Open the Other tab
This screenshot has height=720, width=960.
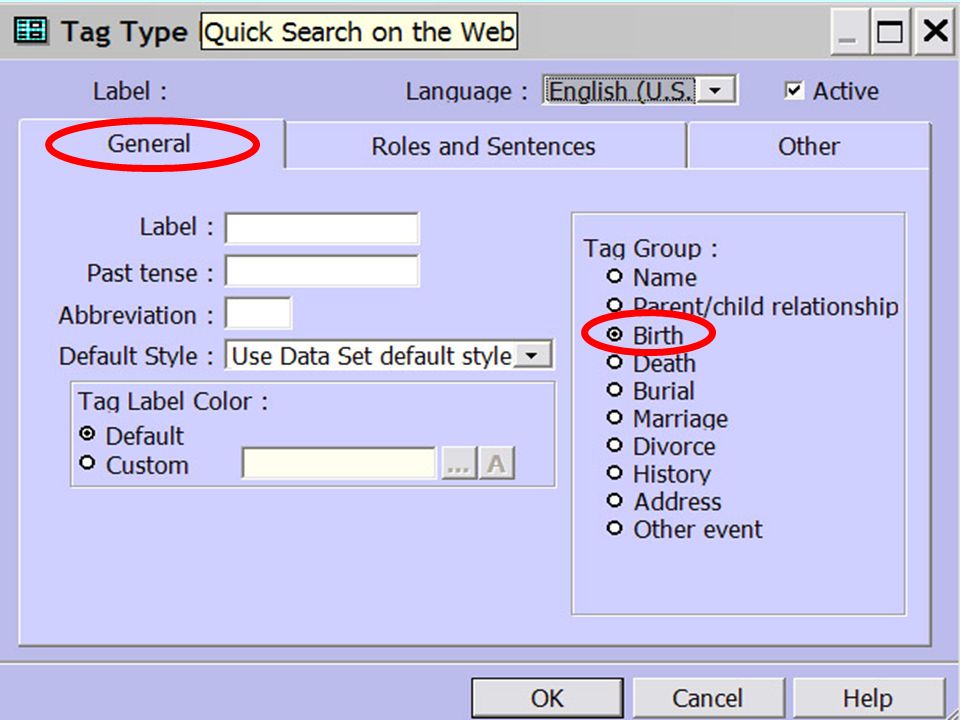[808, 146]
